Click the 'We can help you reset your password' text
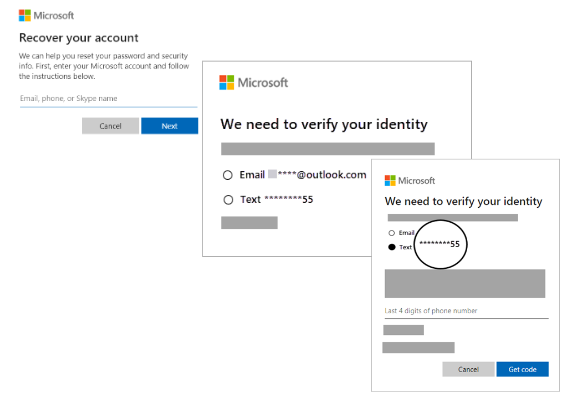 [x=104, y=66]
